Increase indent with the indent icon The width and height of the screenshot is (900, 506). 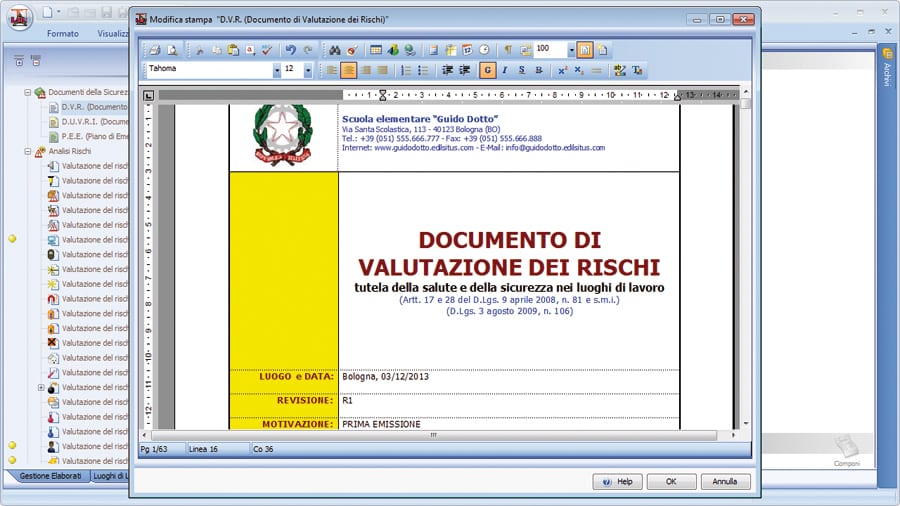(465, 71)
